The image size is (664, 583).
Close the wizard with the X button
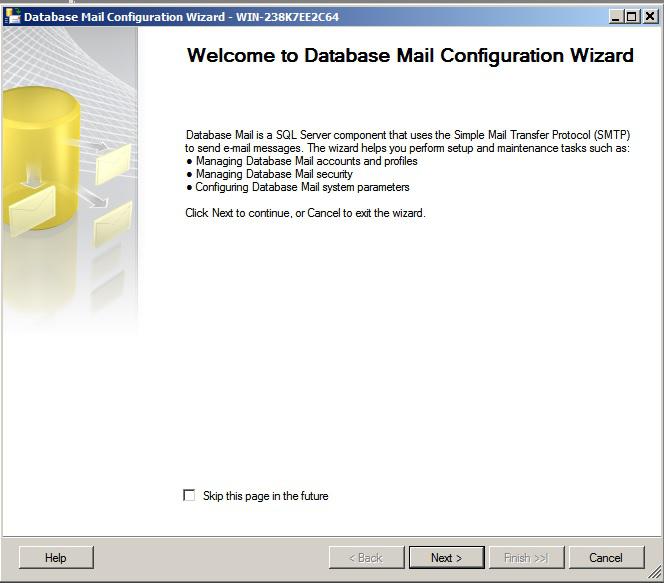click(650, 17)
